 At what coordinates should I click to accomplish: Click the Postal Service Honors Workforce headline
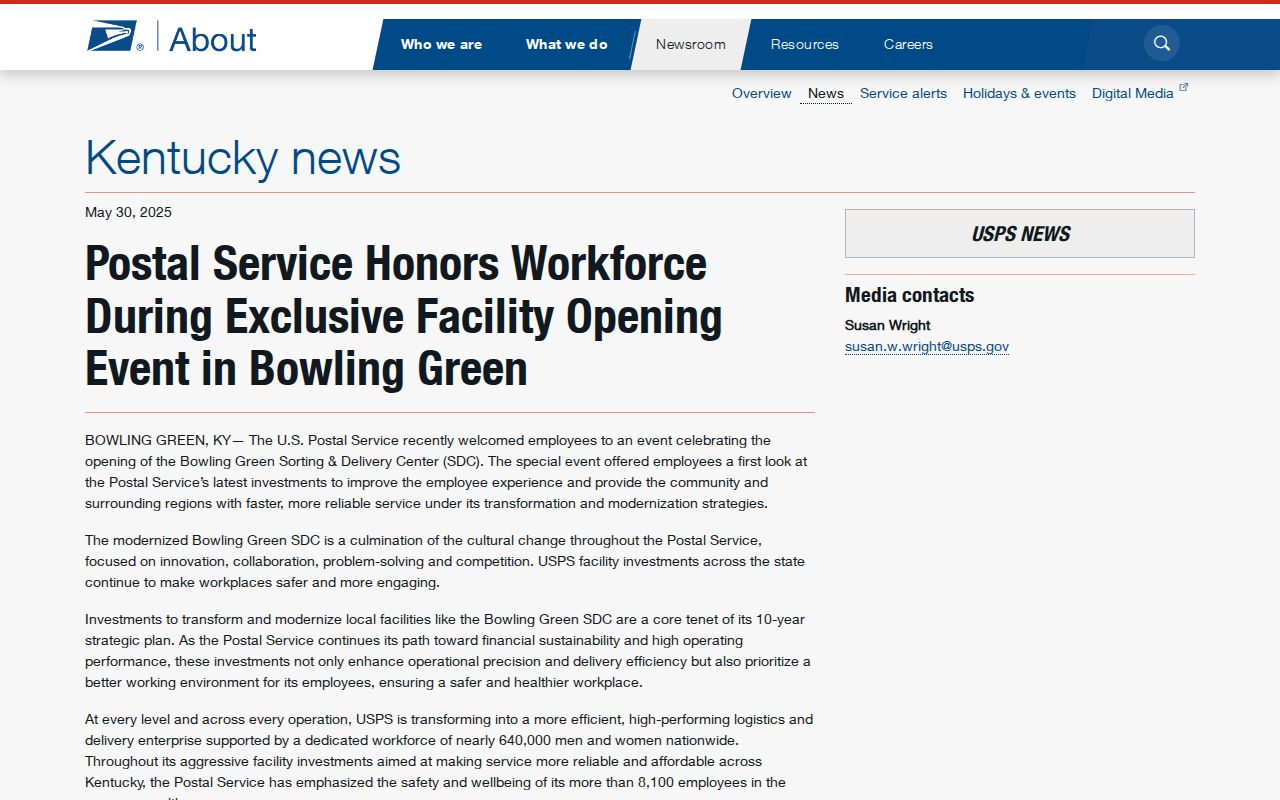(404, 316)
